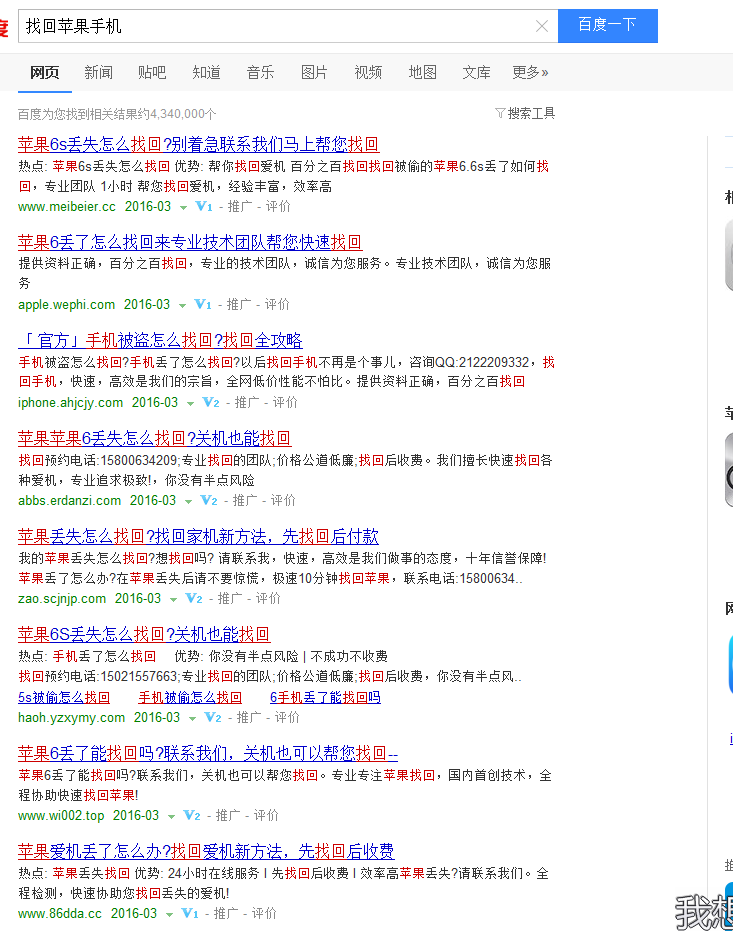This screenshot has width=733, height=931.
Task: Click 评价 for iphone.ahjcjy.com result
Action: pyautogui.click(x=285, y=402)
